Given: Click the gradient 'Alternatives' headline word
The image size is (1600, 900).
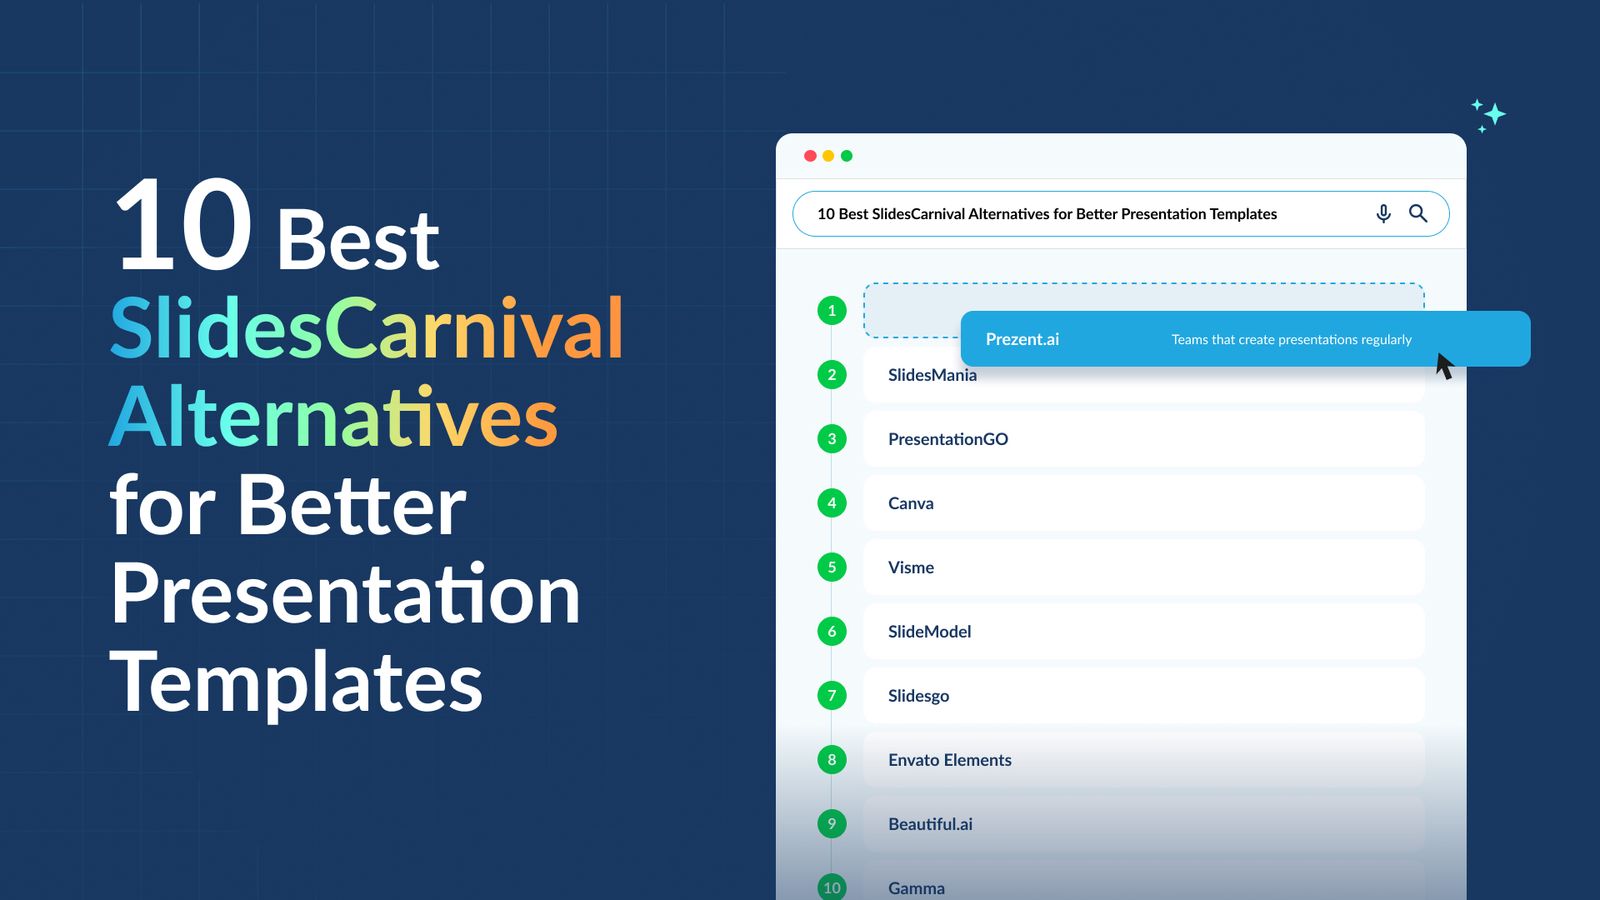Looking at the screenshot, I should pyautogui.click(x=333, y=417).
